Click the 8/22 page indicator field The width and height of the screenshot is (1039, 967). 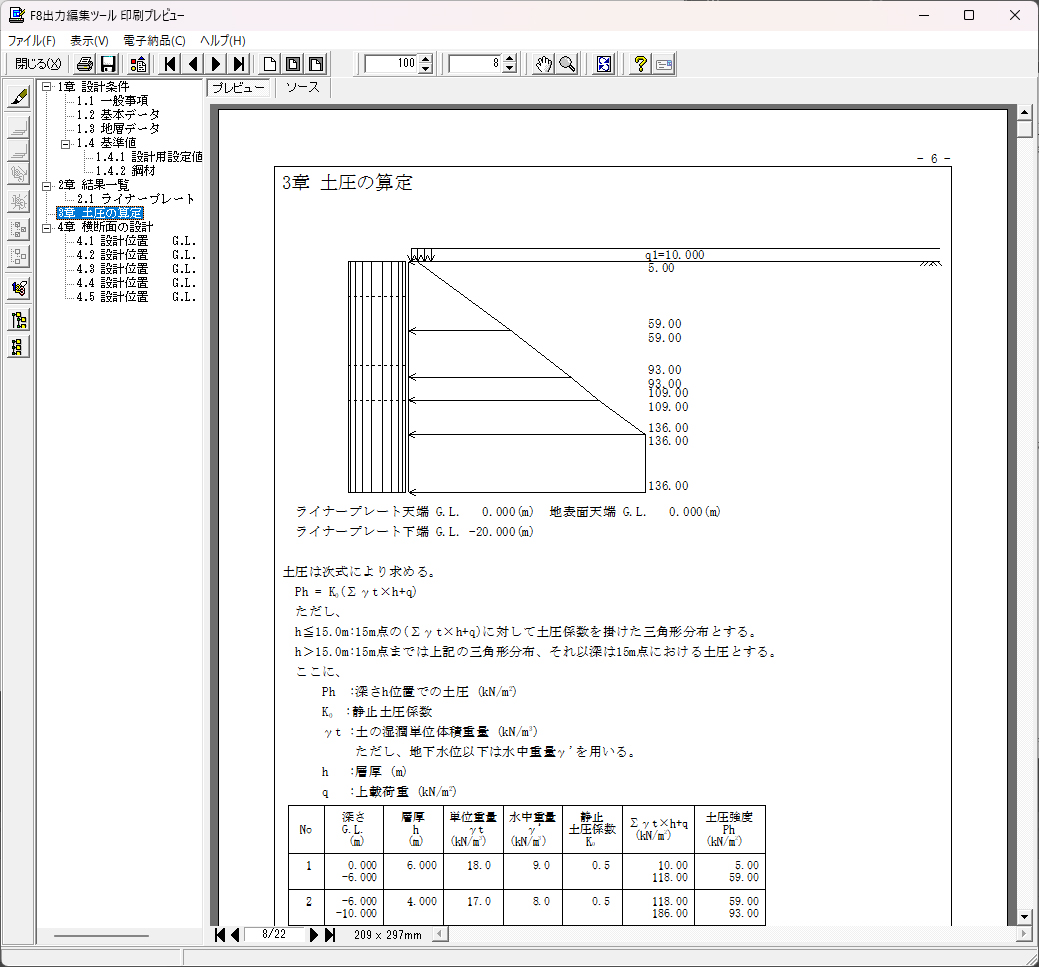coord(274,935)
